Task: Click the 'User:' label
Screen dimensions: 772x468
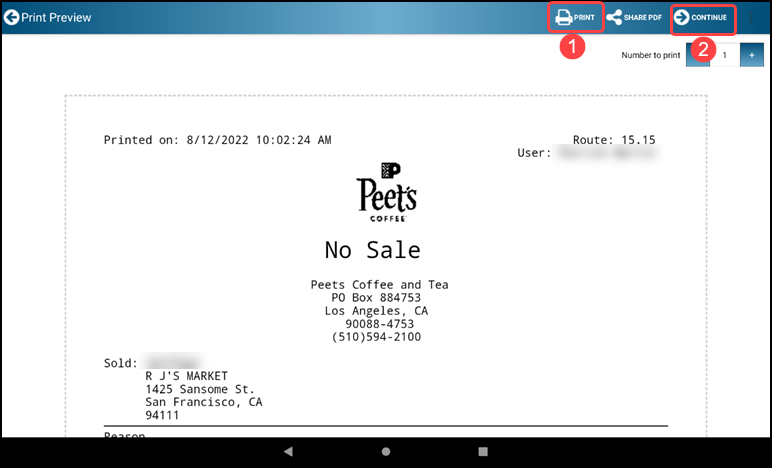Action: 534,153
